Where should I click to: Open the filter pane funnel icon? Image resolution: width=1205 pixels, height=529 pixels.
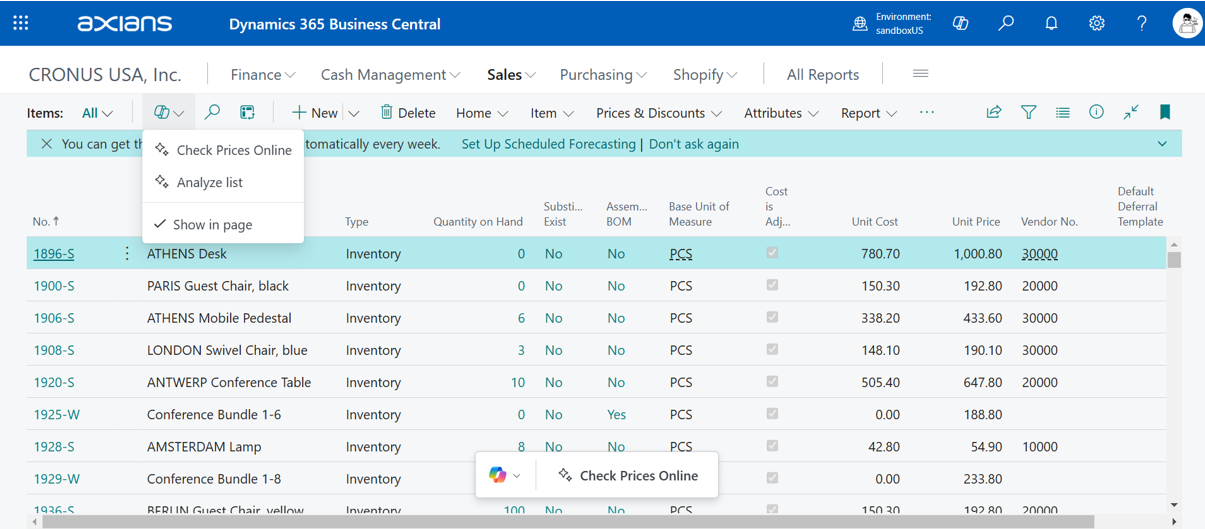[1028, 113]
